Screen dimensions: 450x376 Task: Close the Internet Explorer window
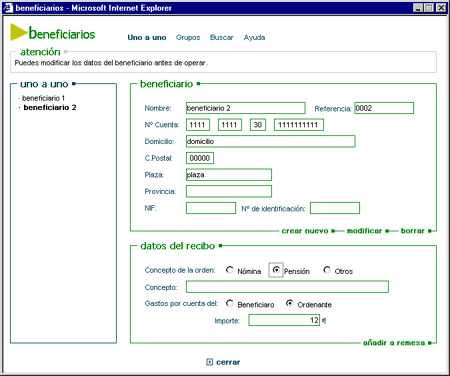click(x=441, y=8)
